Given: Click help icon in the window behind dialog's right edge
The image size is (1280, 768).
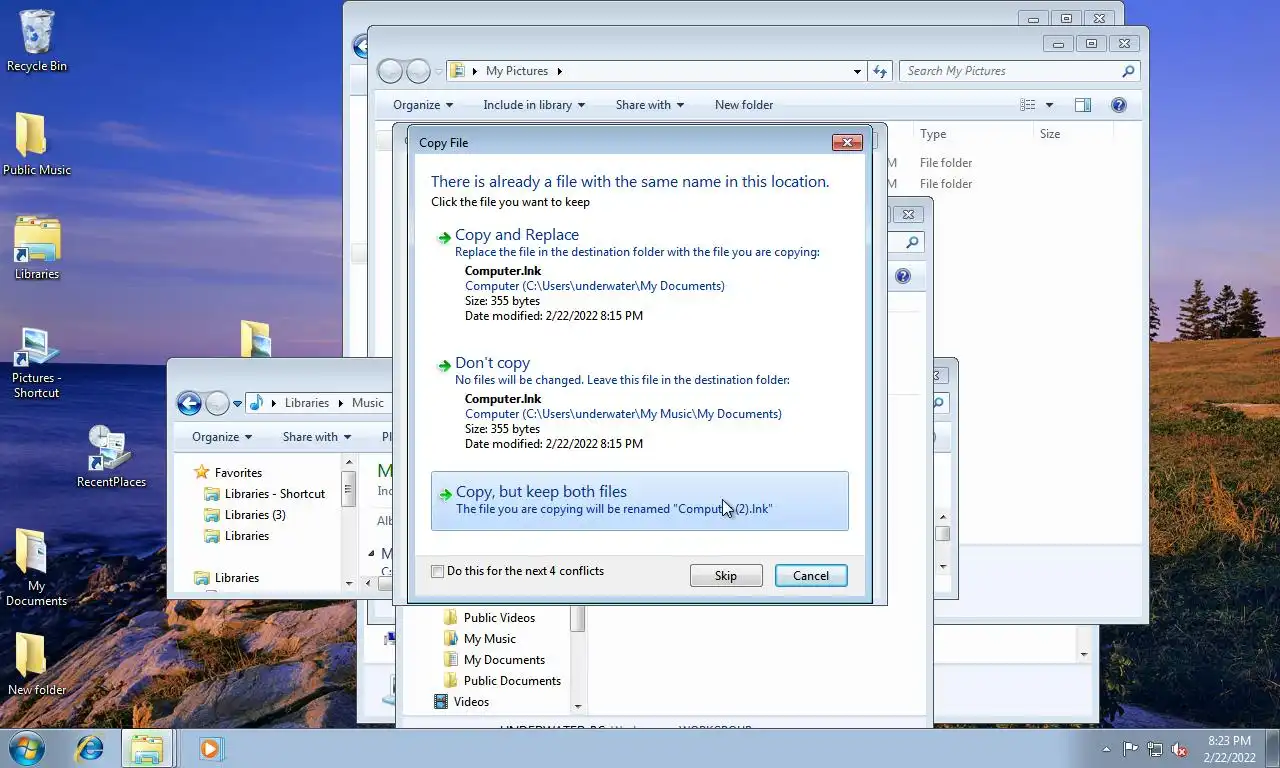Looking at the screenshot, I should coord(903,276).
